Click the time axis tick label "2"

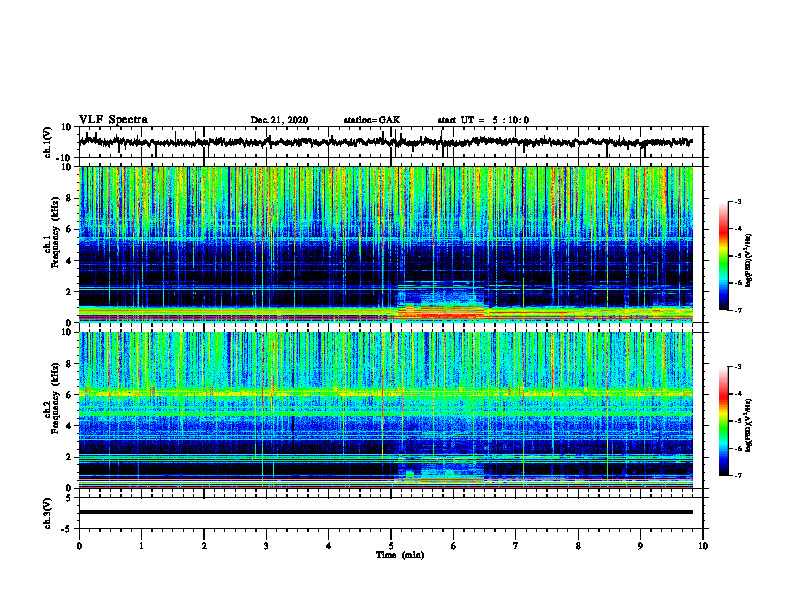[204, 546]
